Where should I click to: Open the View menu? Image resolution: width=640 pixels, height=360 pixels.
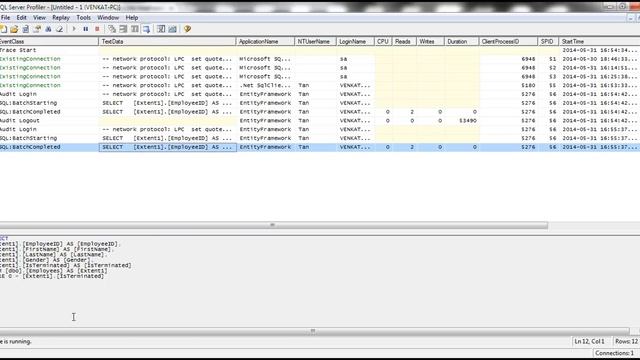pos(39,18)
